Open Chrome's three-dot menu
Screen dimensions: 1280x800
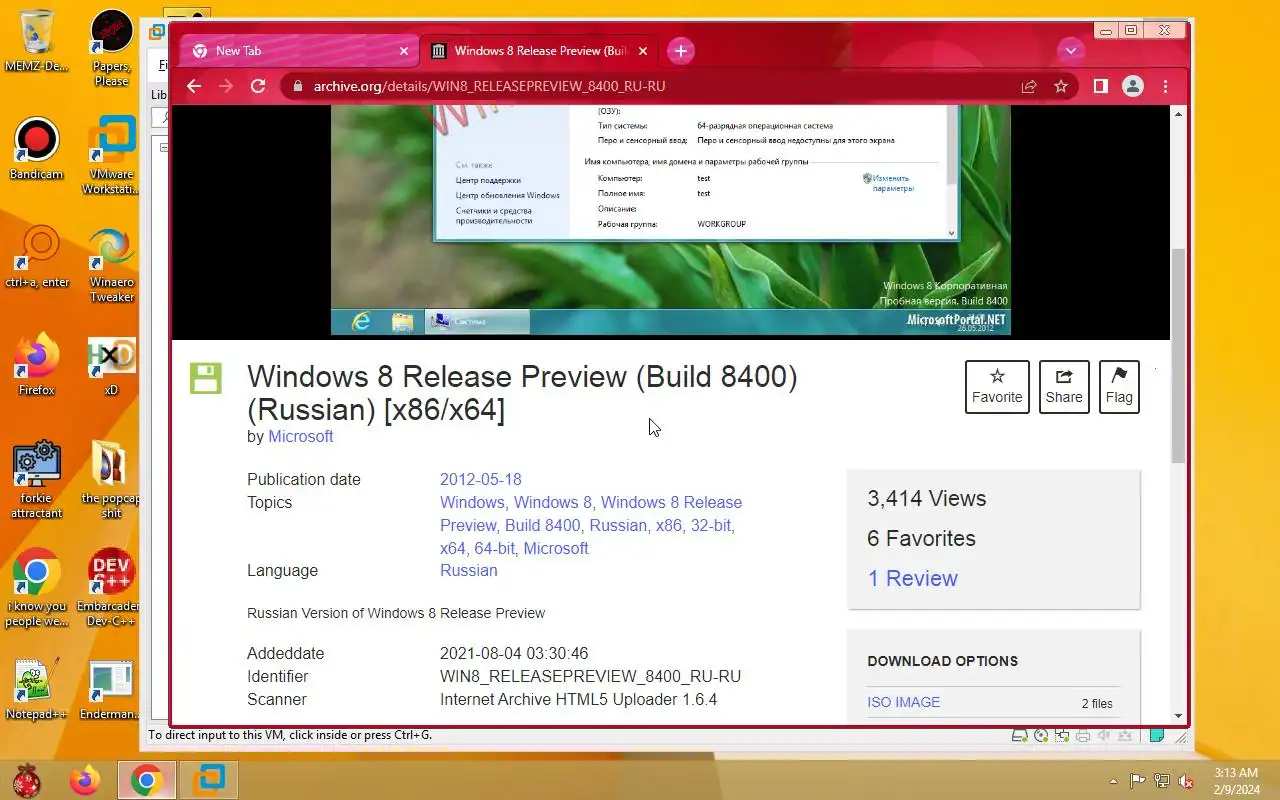coord(1165,86)
